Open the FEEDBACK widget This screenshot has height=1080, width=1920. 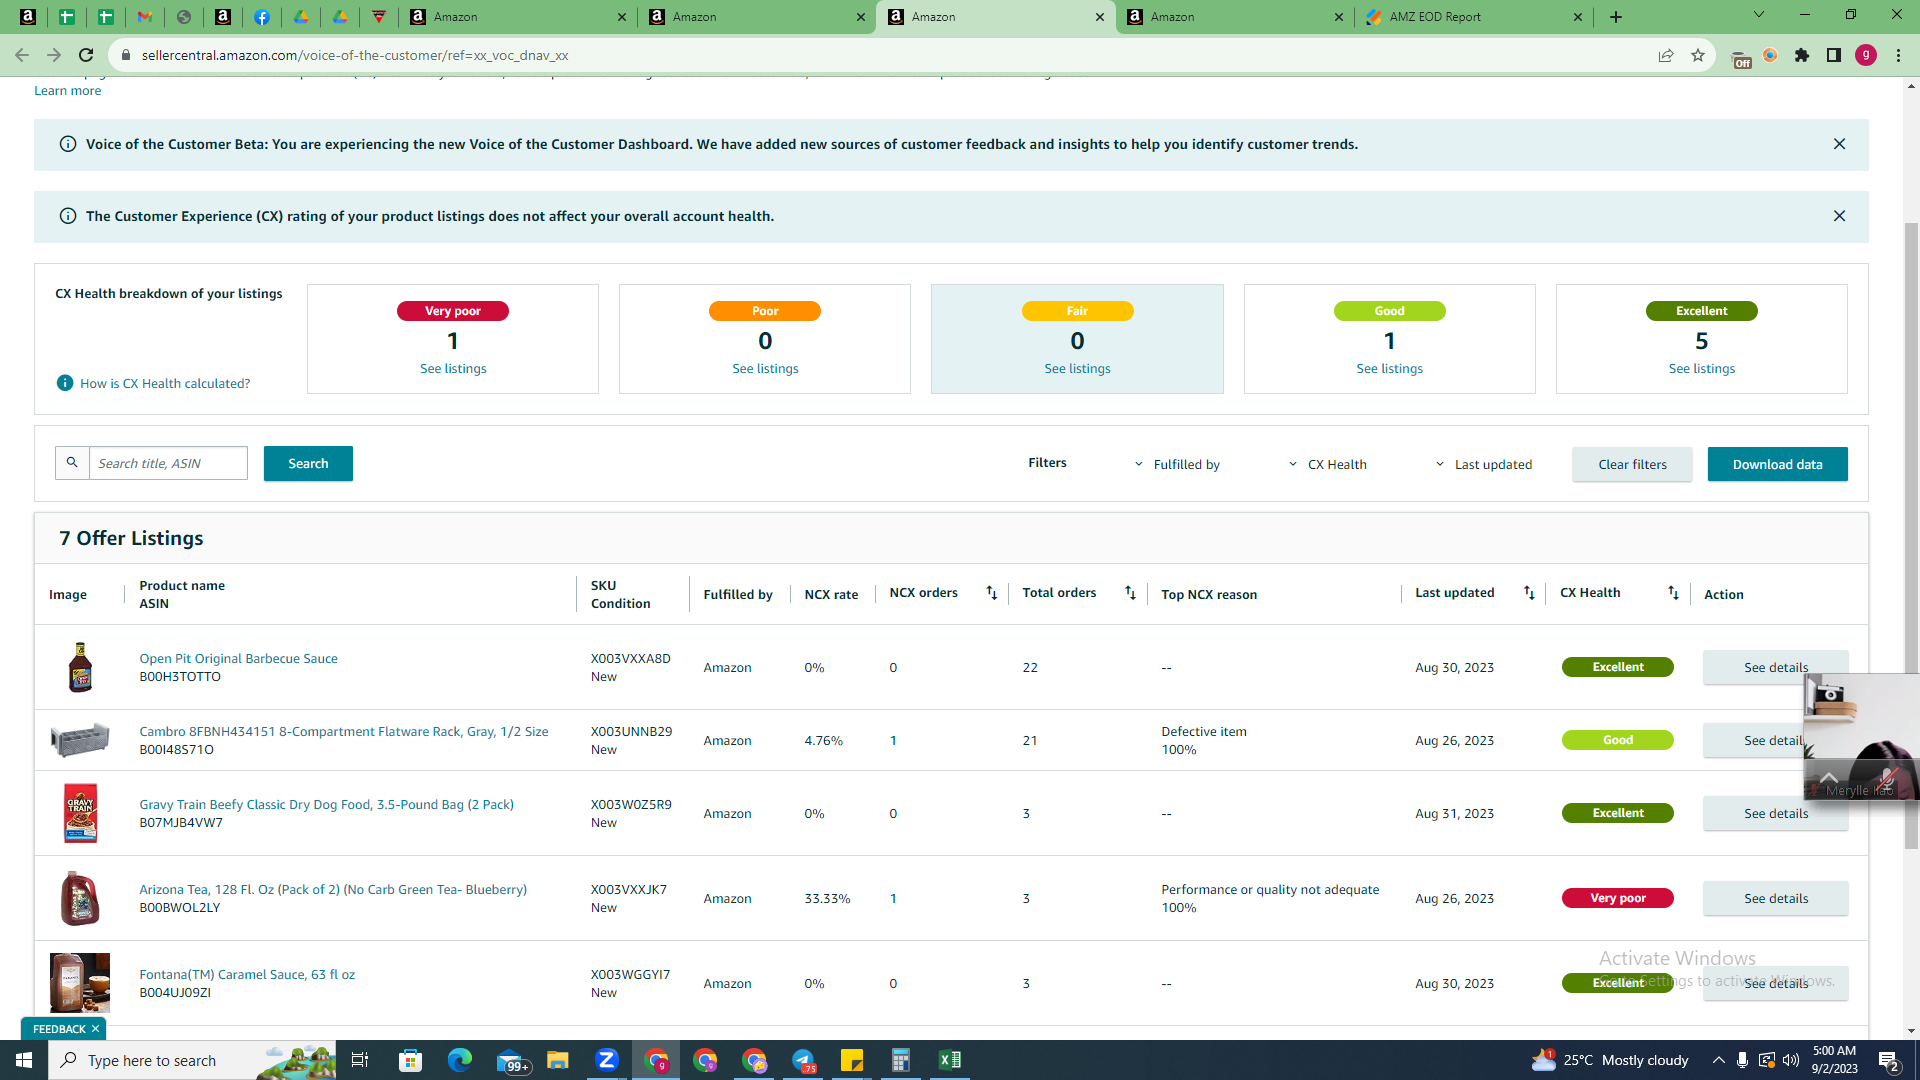pyautogui.click(x=59, y=1029)
